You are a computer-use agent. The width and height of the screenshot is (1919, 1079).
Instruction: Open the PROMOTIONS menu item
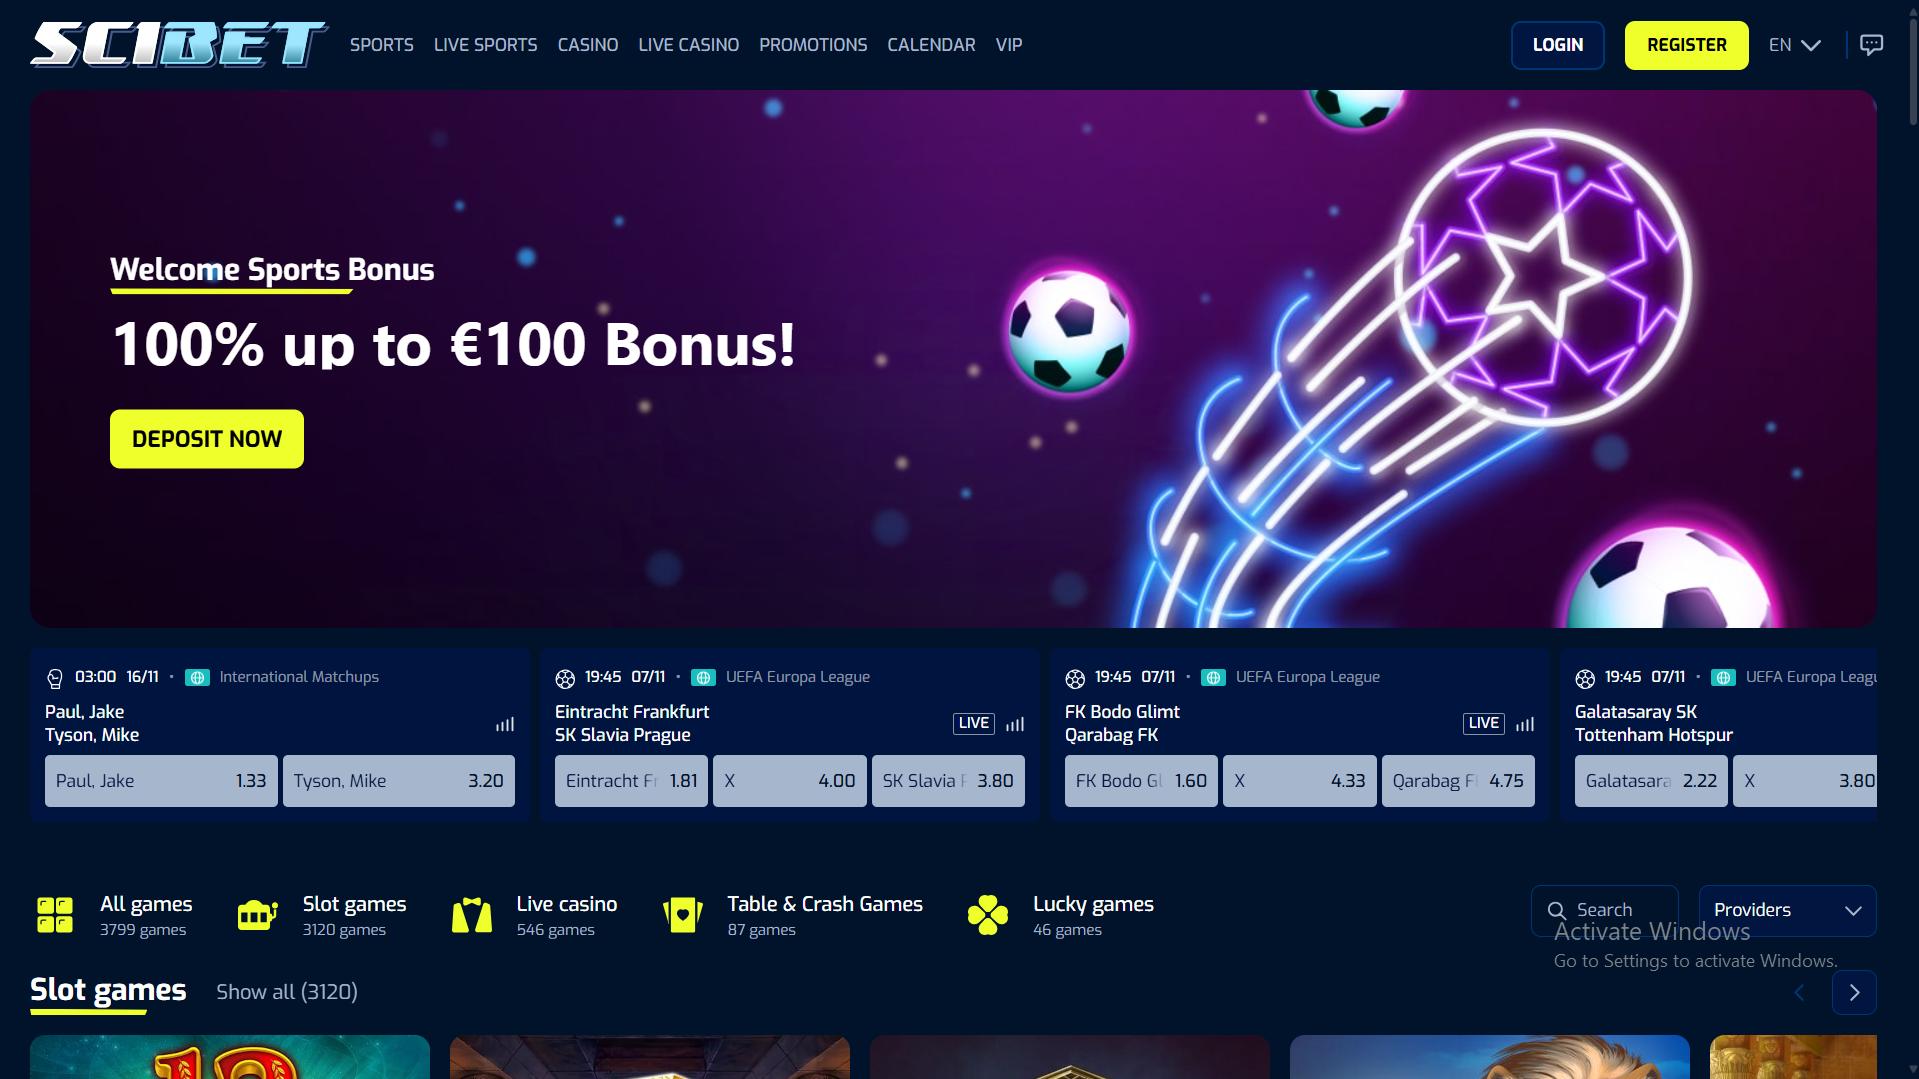coord(813,45)
